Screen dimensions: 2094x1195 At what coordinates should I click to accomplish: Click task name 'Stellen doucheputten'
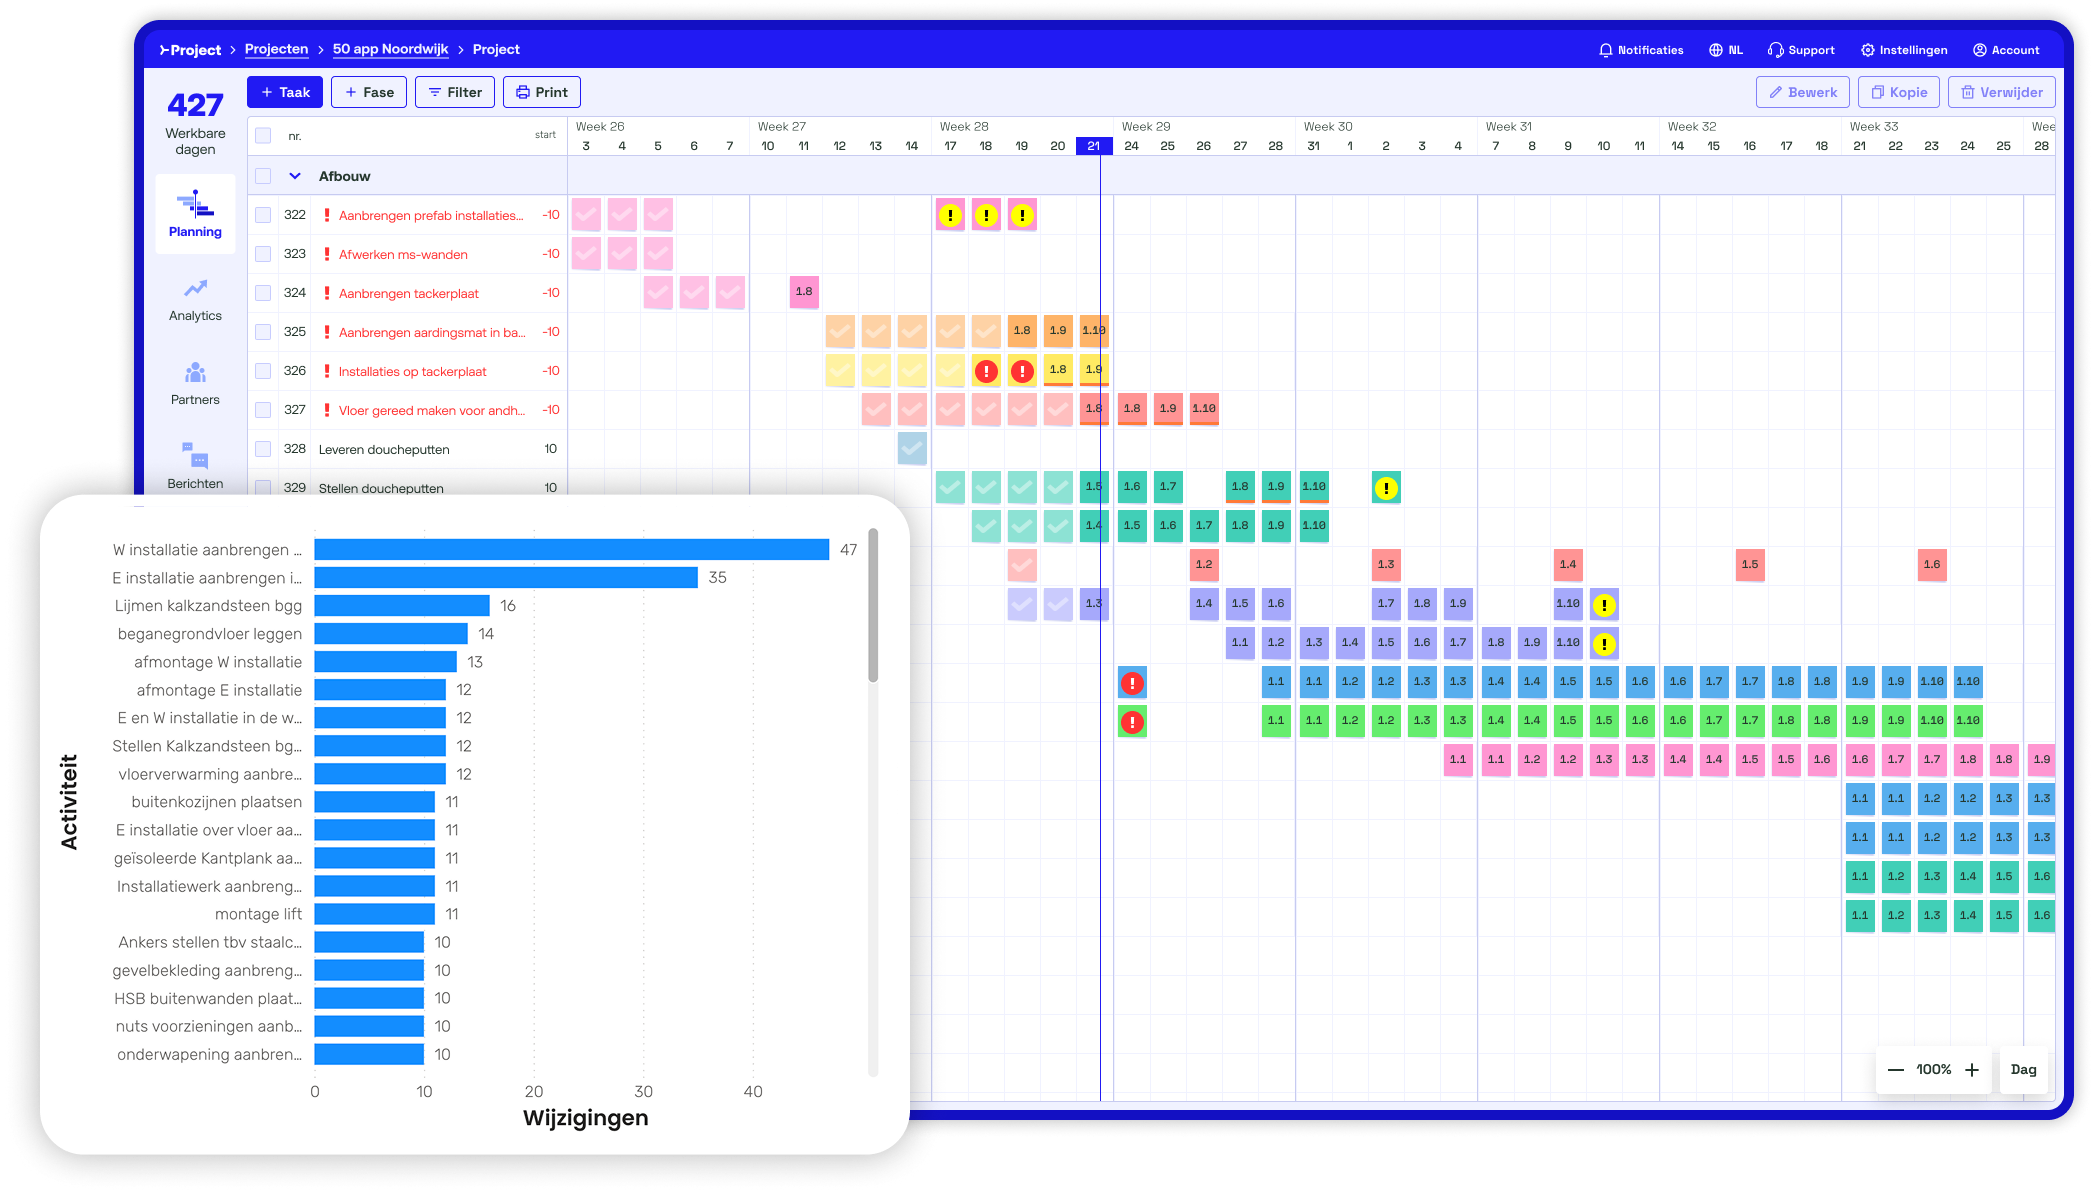pyautogui.click(x=381, y=488)
